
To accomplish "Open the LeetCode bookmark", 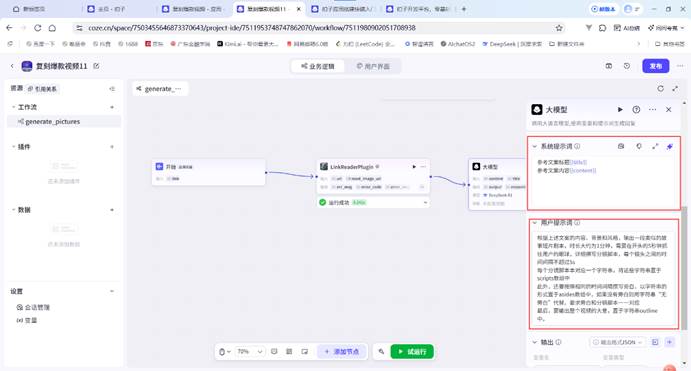I will (364, 44).
